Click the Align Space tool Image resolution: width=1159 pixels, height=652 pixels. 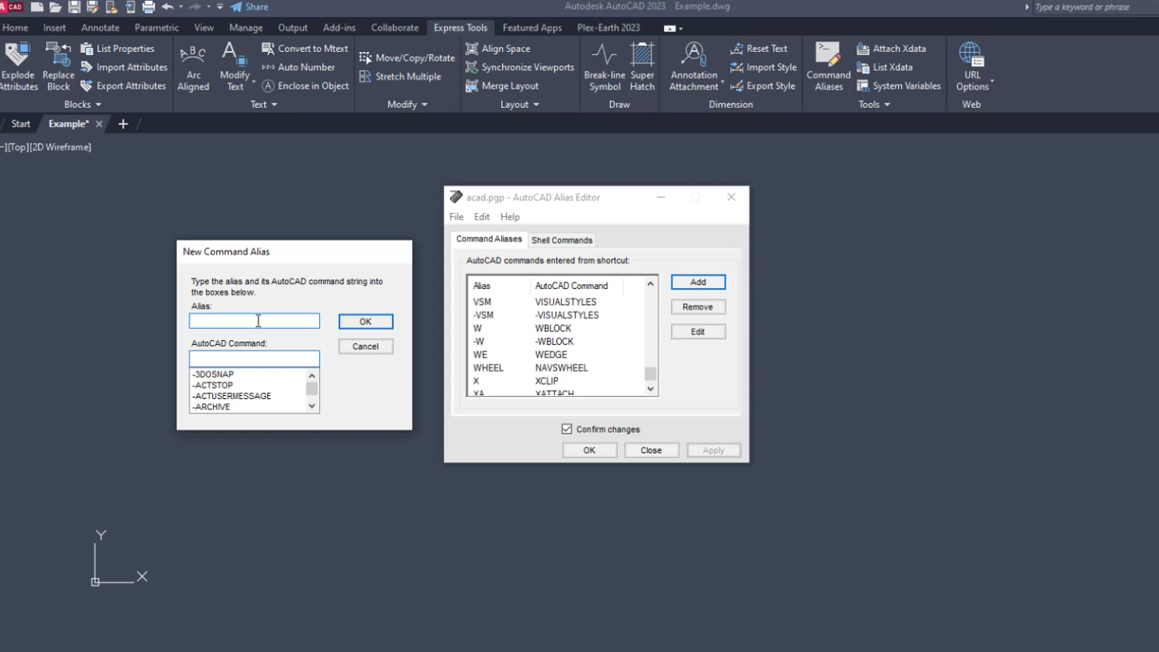498,48
